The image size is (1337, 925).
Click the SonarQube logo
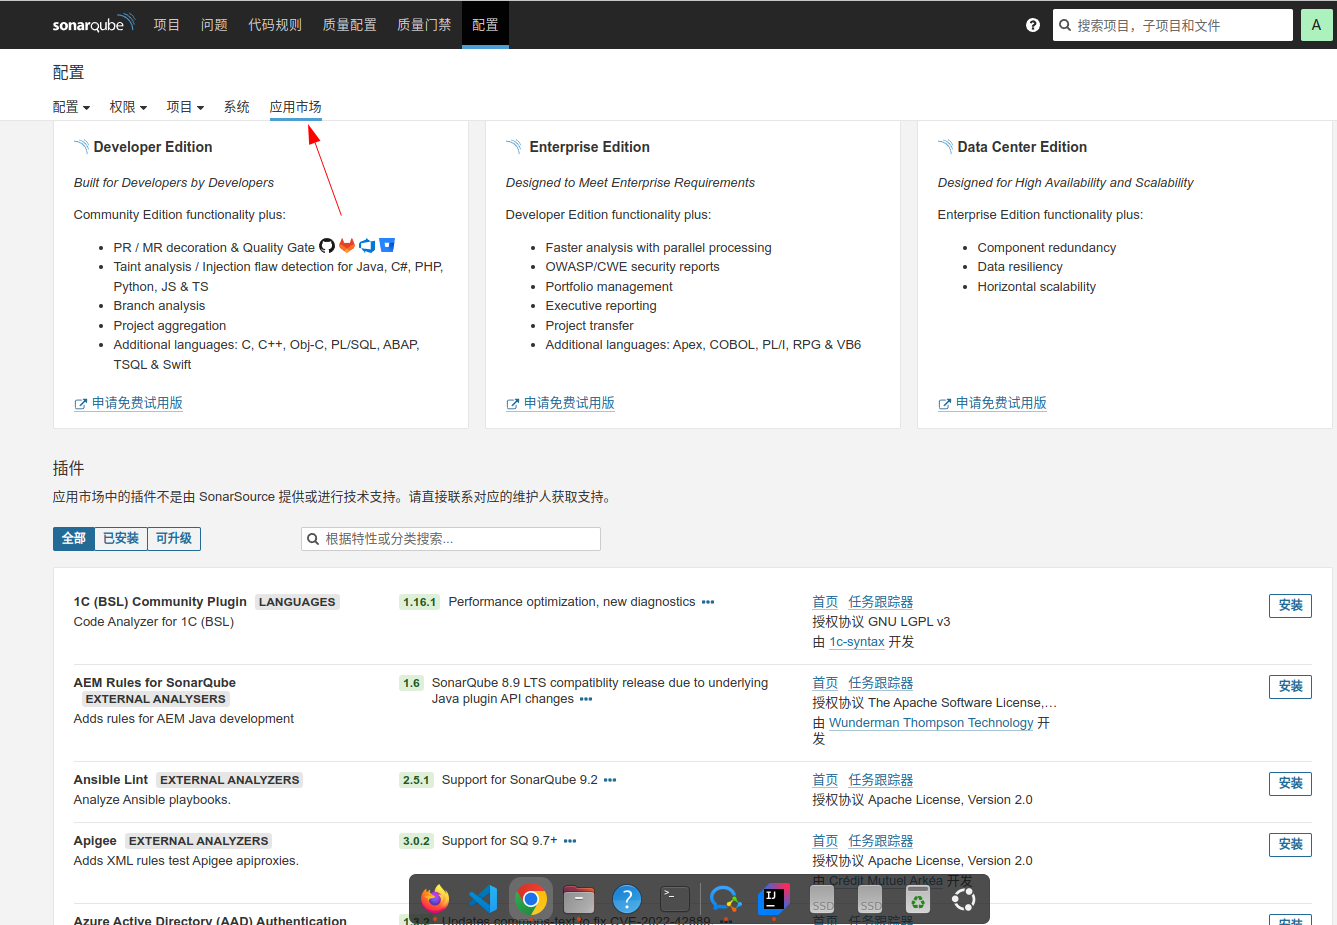click(x=93, y=24)
